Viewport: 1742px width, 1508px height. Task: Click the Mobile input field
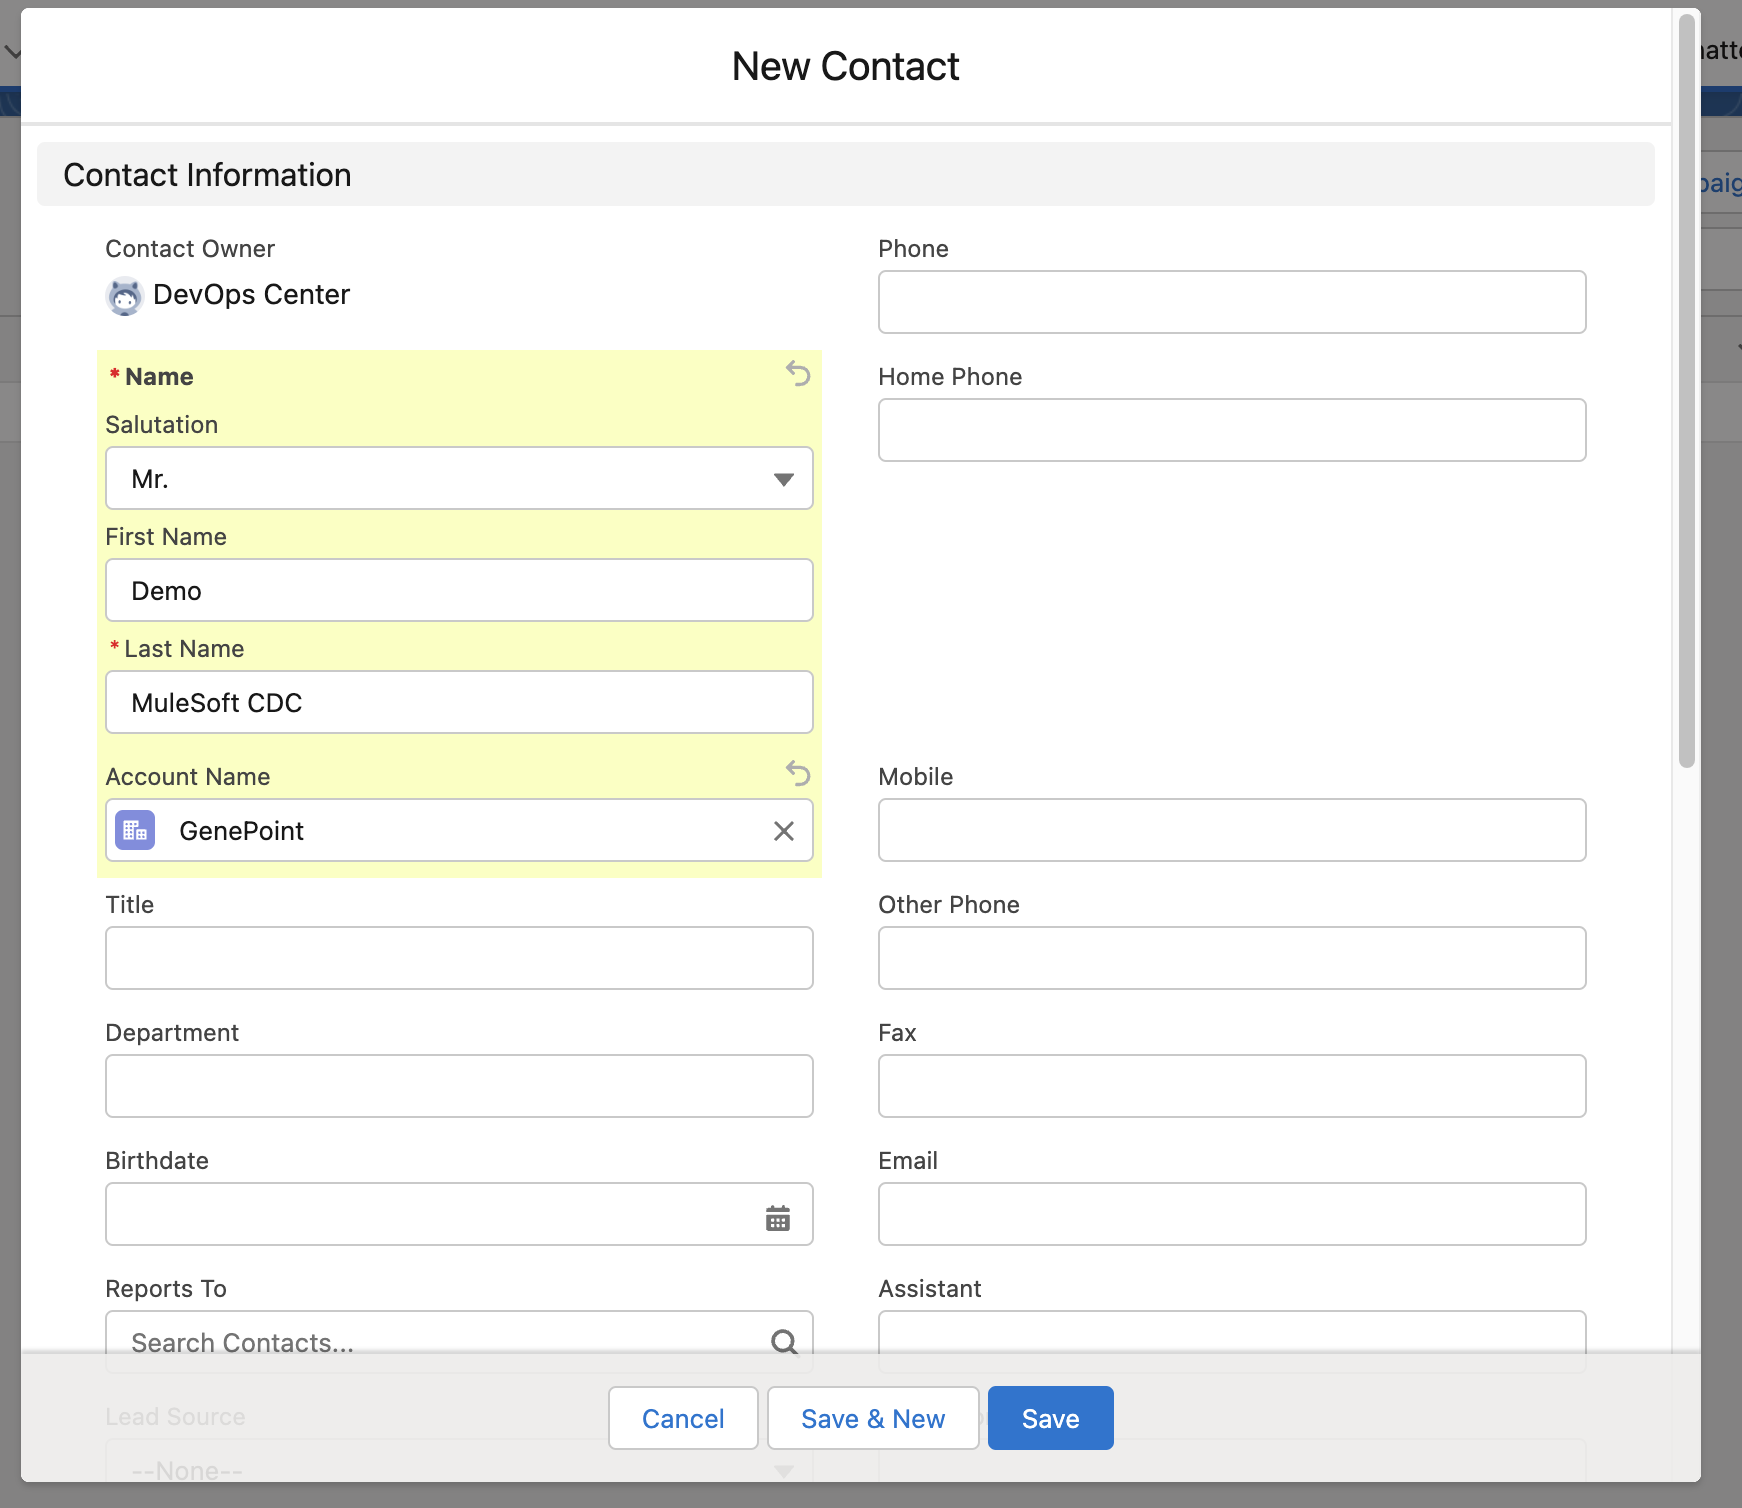pos(1232,830)
